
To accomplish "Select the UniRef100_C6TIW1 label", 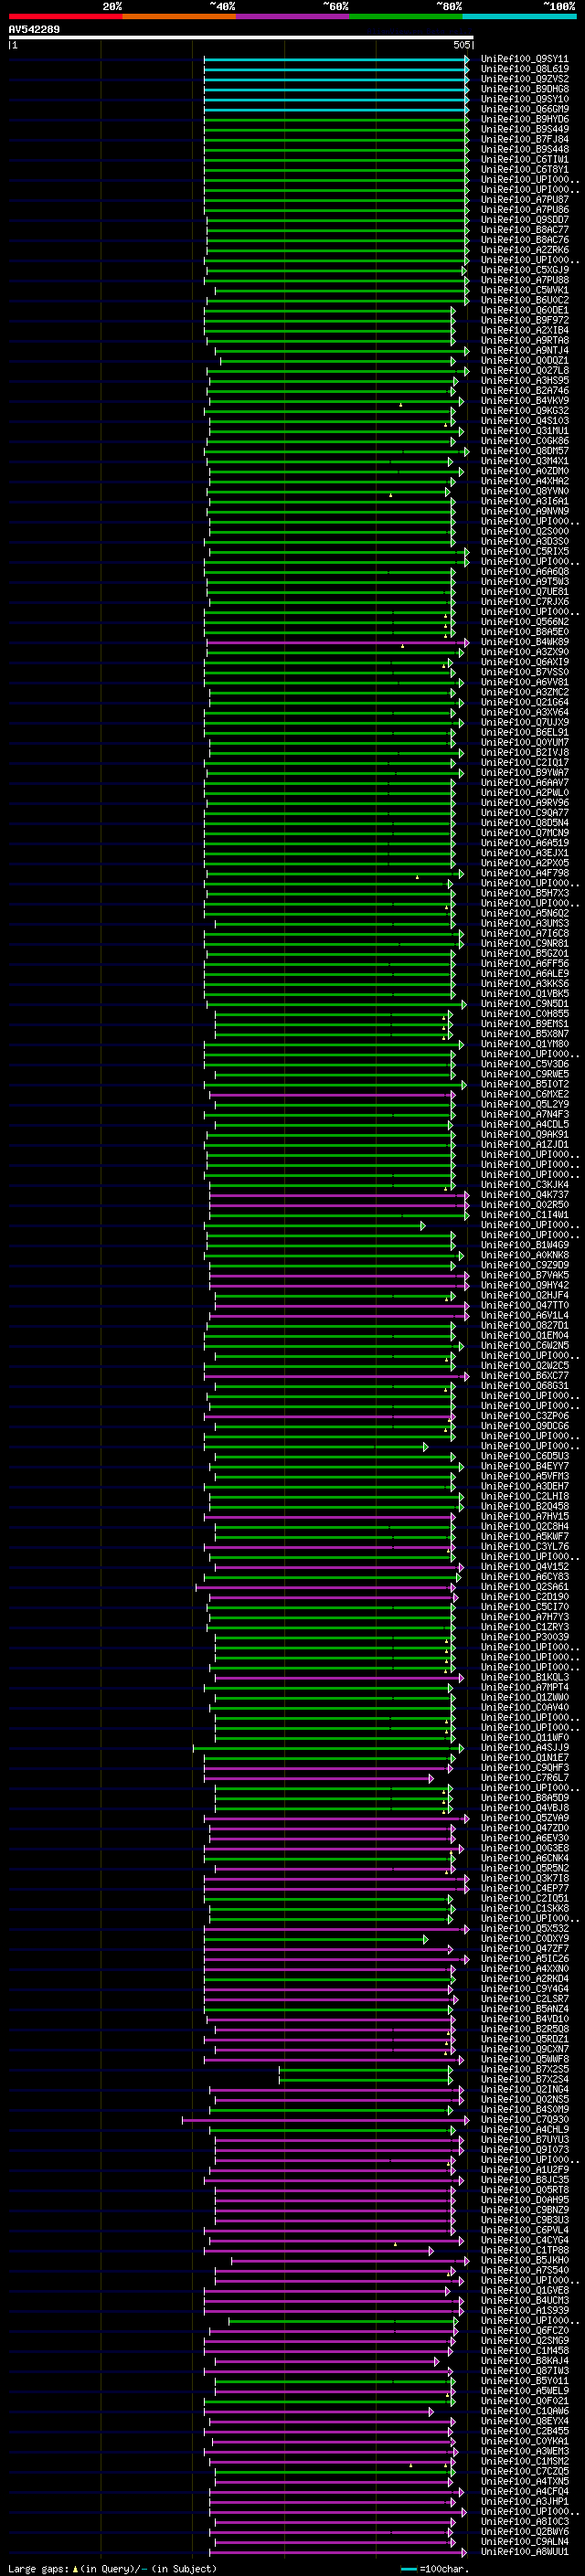I will coord(524,159).
